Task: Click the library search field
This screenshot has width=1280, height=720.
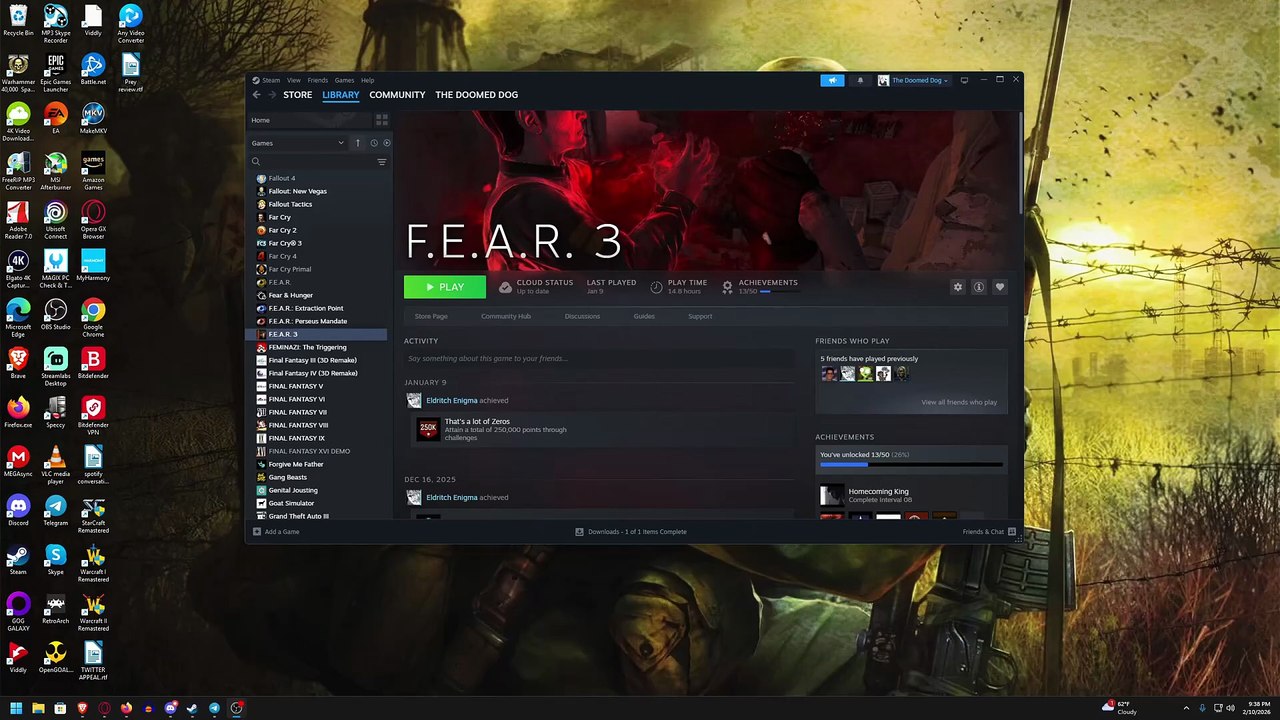Action: [x=312, y=162]
